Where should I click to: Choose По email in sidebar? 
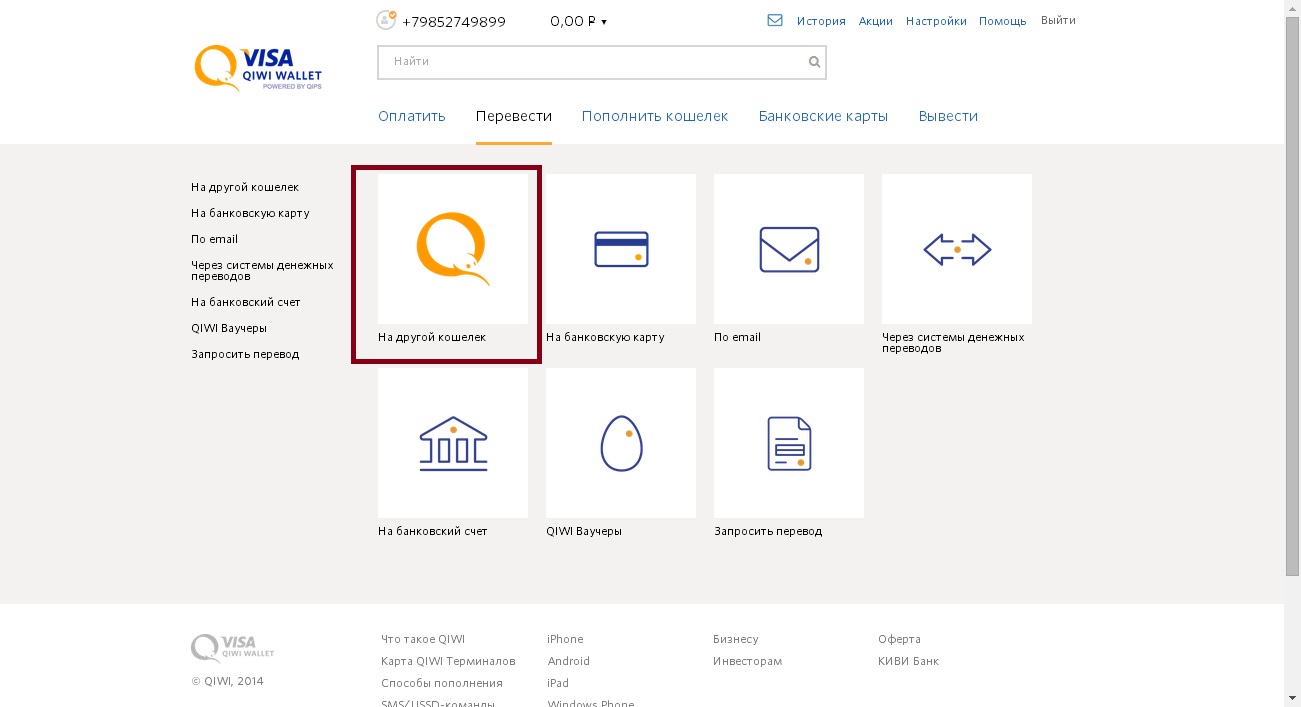214,239
